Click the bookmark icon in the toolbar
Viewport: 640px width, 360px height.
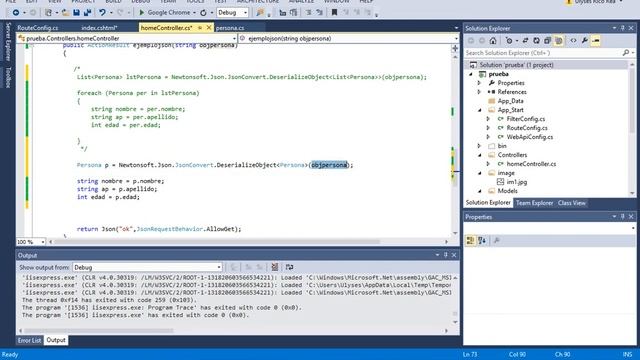[x=334, y=13]
